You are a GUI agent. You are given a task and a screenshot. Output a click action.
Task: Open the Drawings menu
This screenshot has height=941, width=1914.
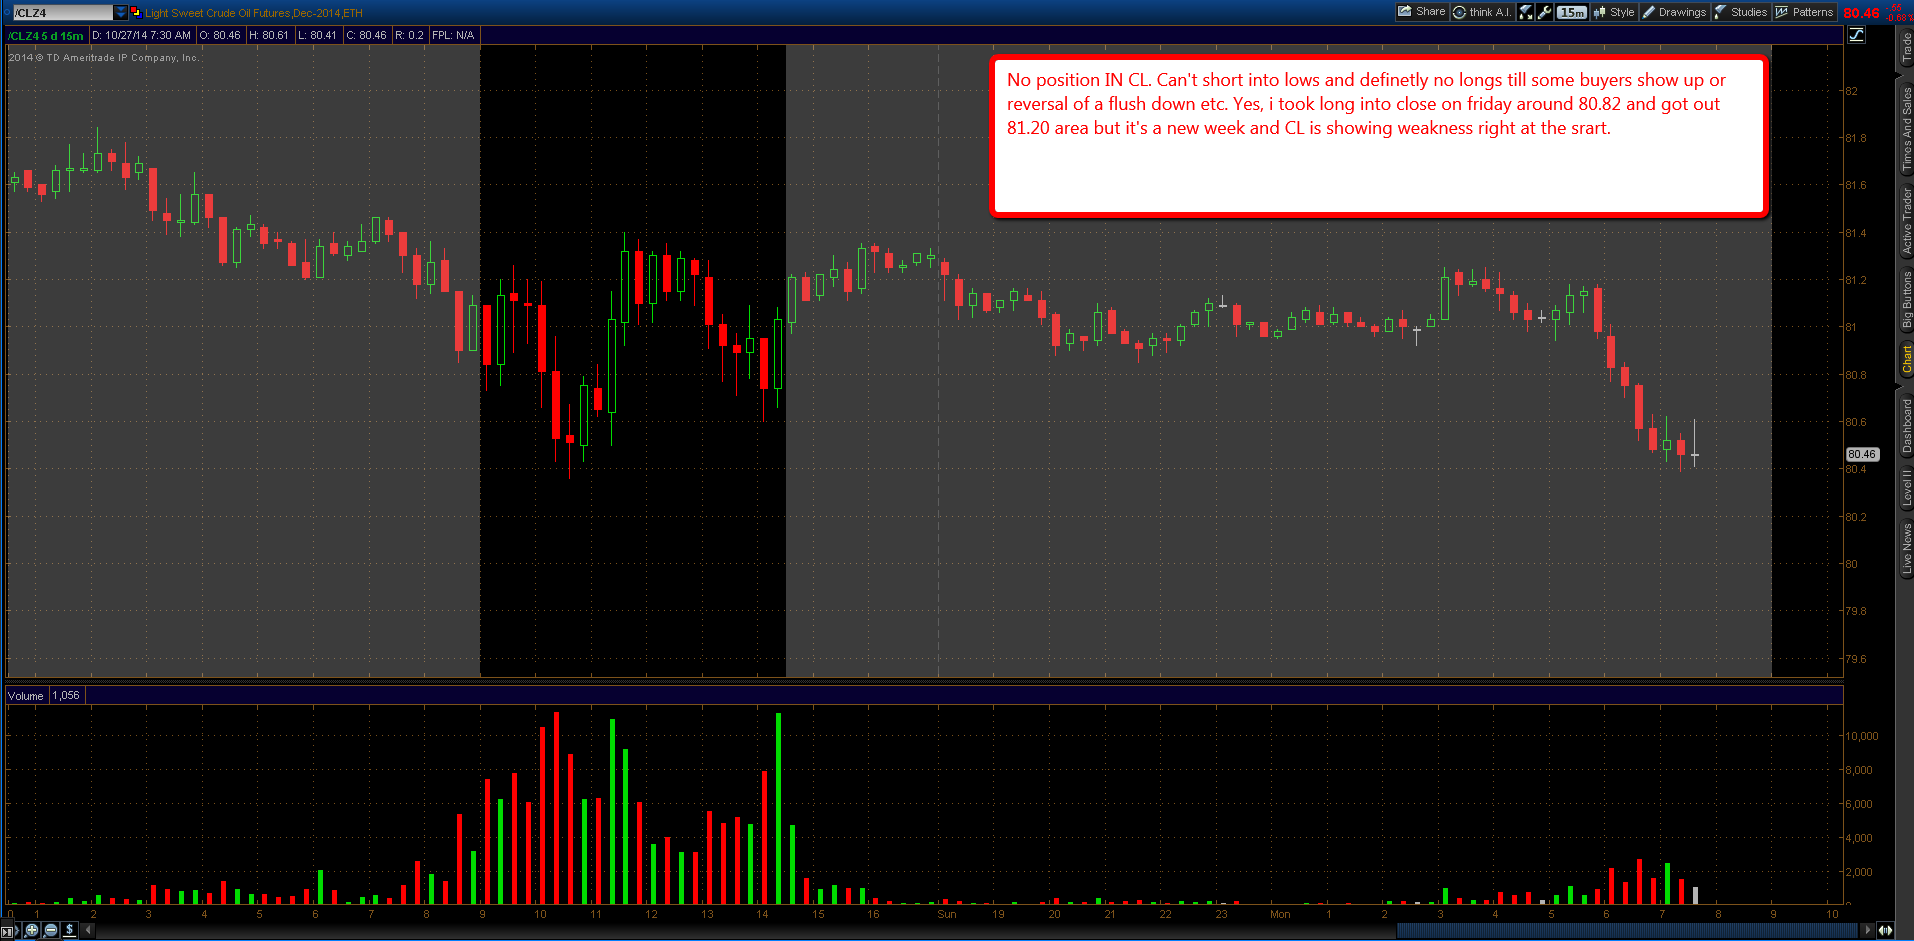pyautogui.click(x=1675, y=12)
